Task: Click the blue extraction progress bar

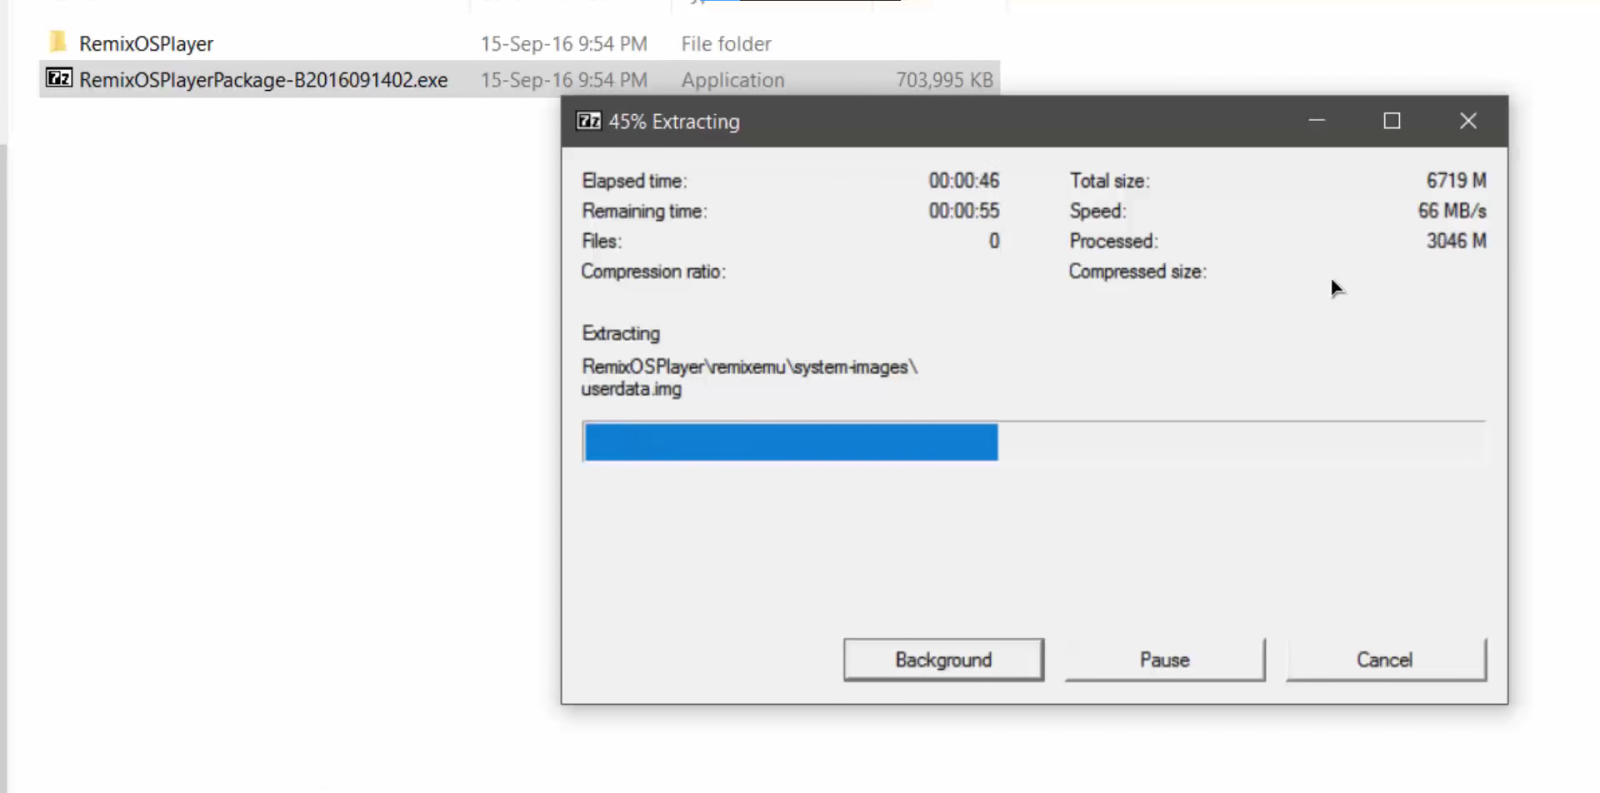Action: click(x=791, y=442)
